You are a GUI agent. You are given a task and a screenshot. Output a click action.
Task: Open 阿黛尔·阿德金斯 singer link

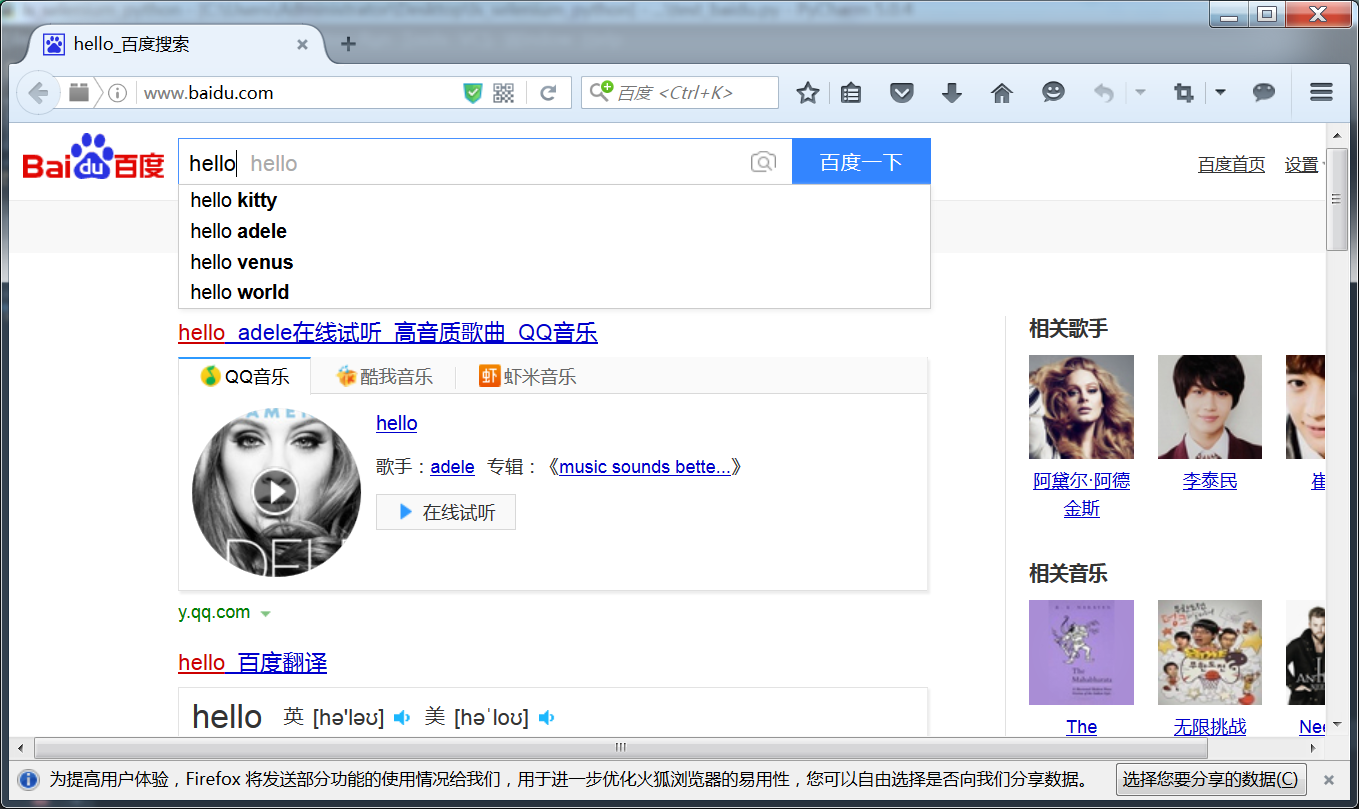(1082, 495)
